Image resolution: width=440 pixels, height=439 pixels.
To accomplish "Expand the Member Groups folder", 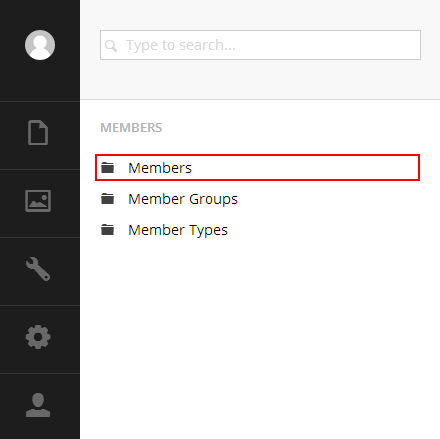I will coord(107,199).
